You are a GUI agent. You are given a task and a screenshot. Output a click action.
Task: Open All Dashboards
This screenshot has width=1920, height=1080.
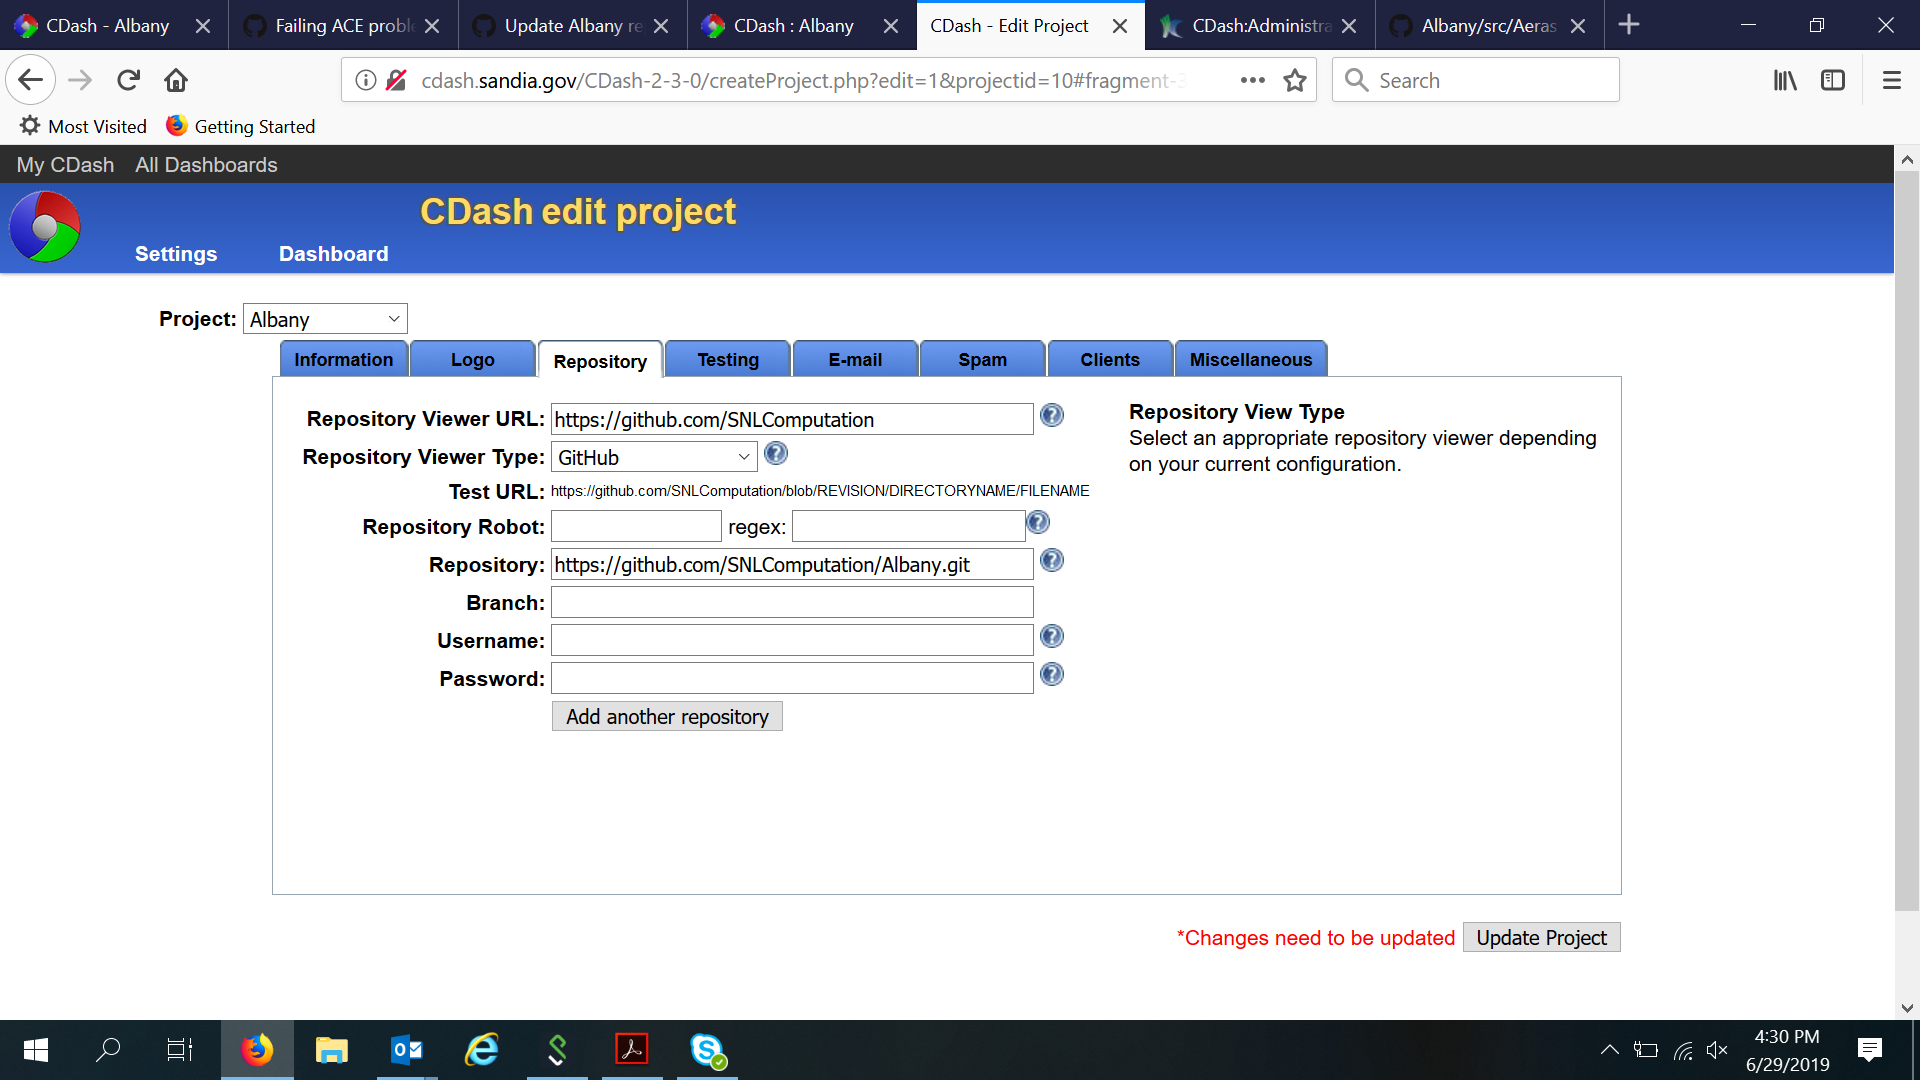click(x=206, y=164)
